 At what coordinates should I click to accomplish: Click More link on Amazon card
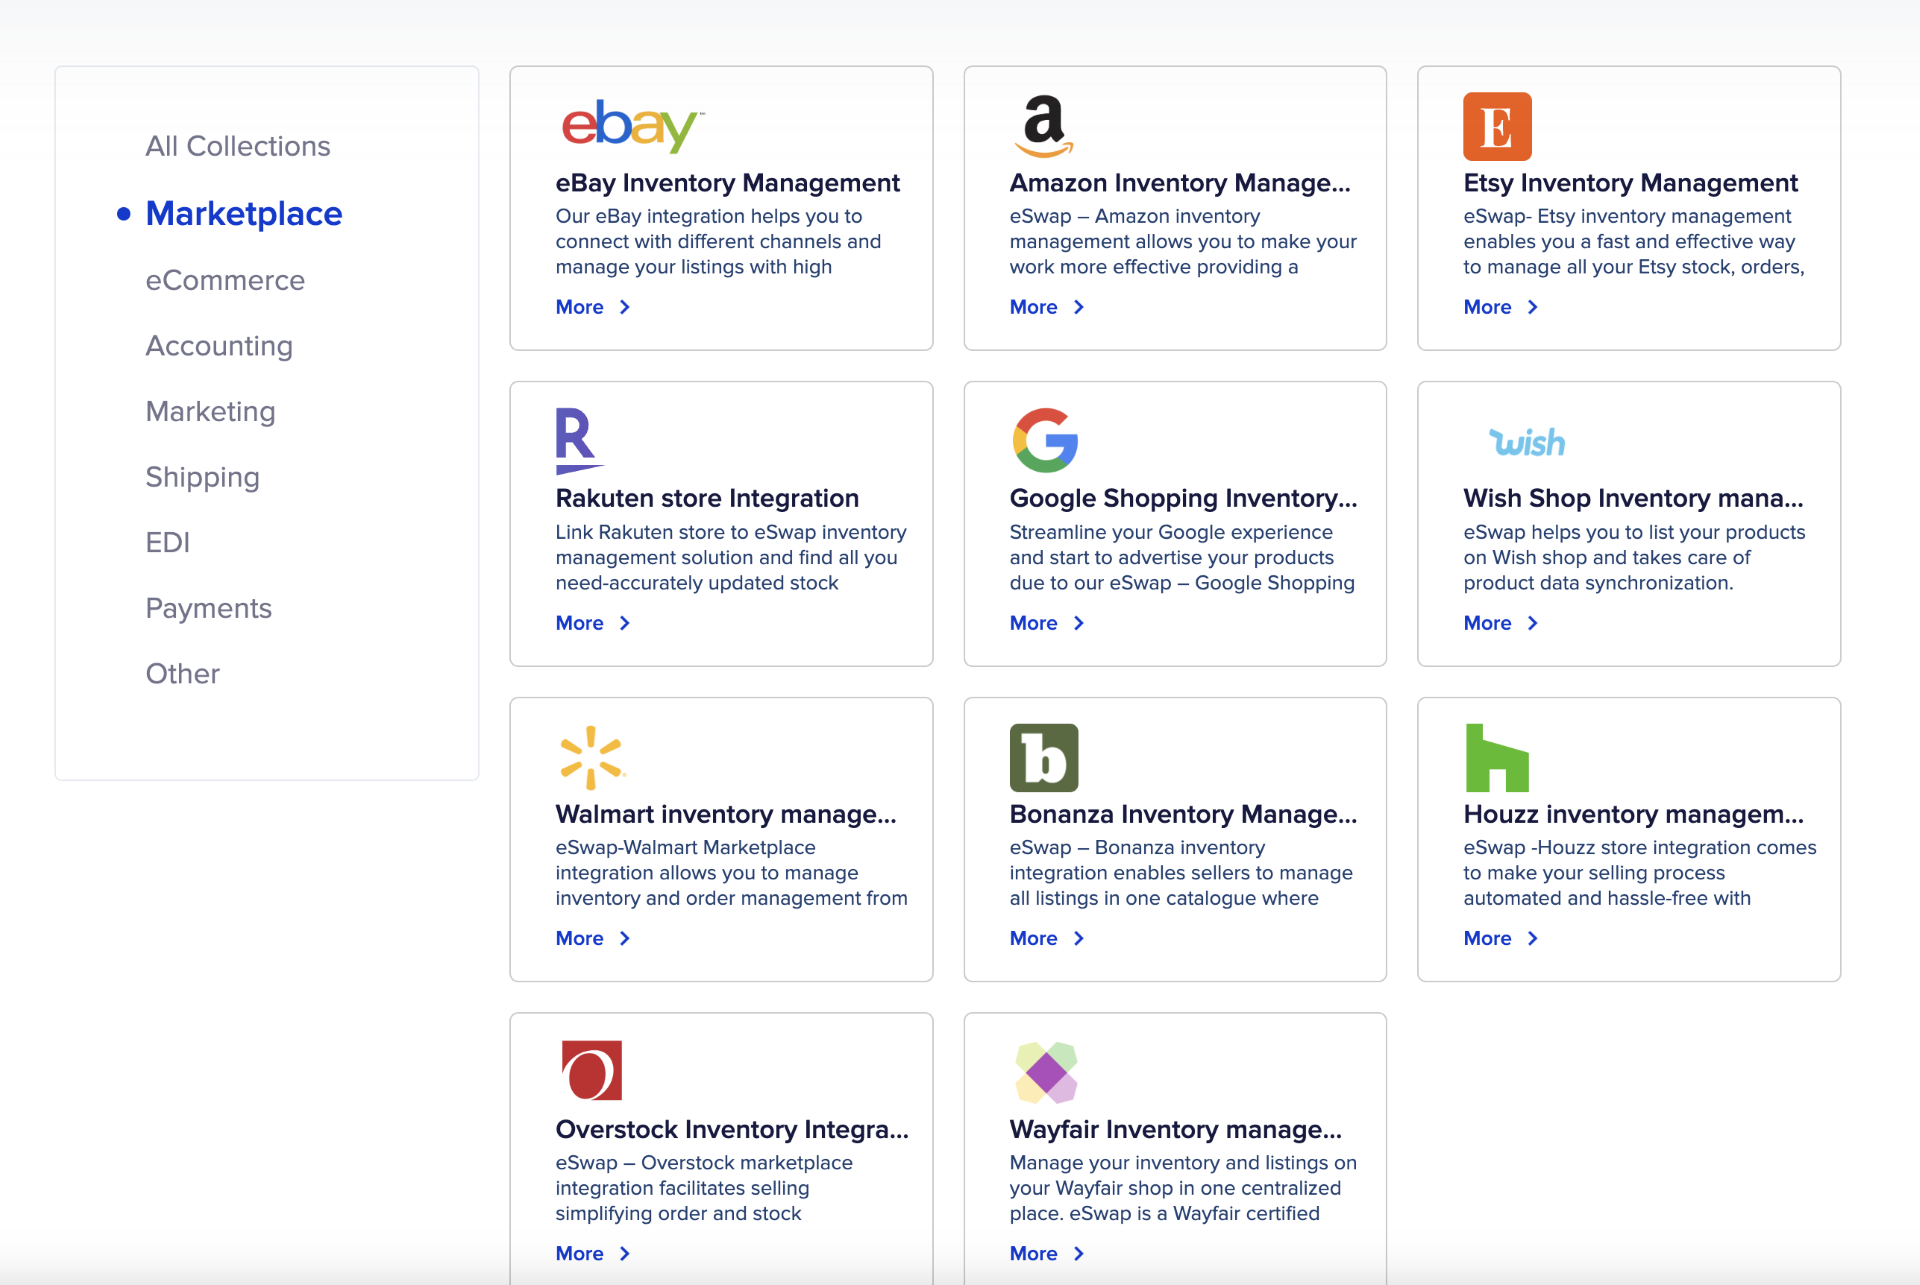click(x=1047, y=307)
